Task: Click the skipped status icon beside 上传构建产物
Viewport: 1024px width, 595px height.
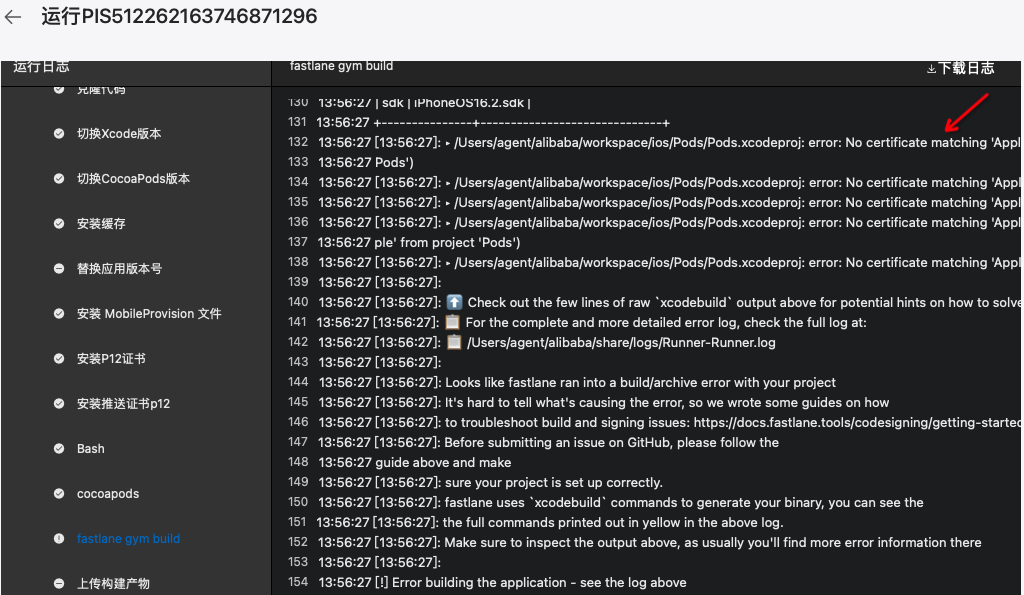Action: coord(59,584)
